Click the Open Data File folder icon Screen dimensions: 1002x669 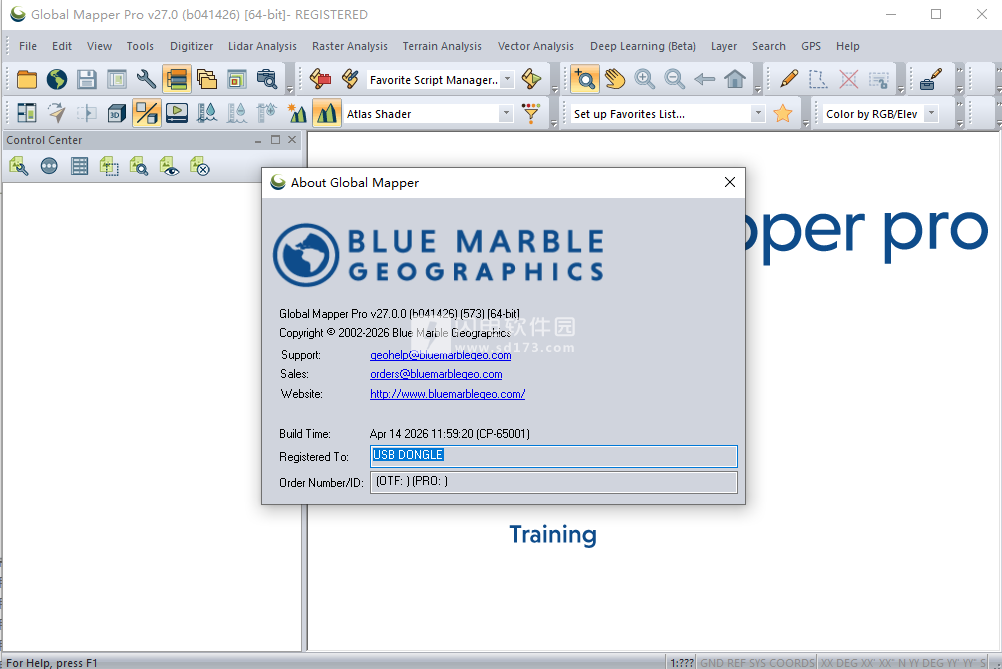tap(27, 79)
